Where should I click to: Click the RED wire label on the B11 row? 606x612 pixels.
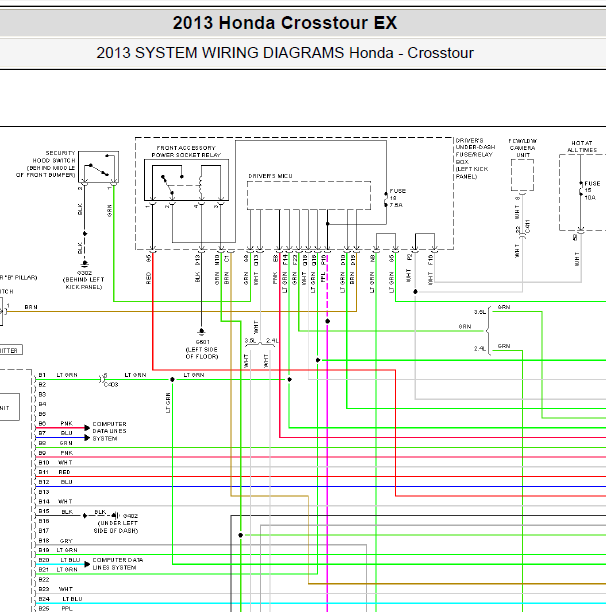click(x=64, y=472)
